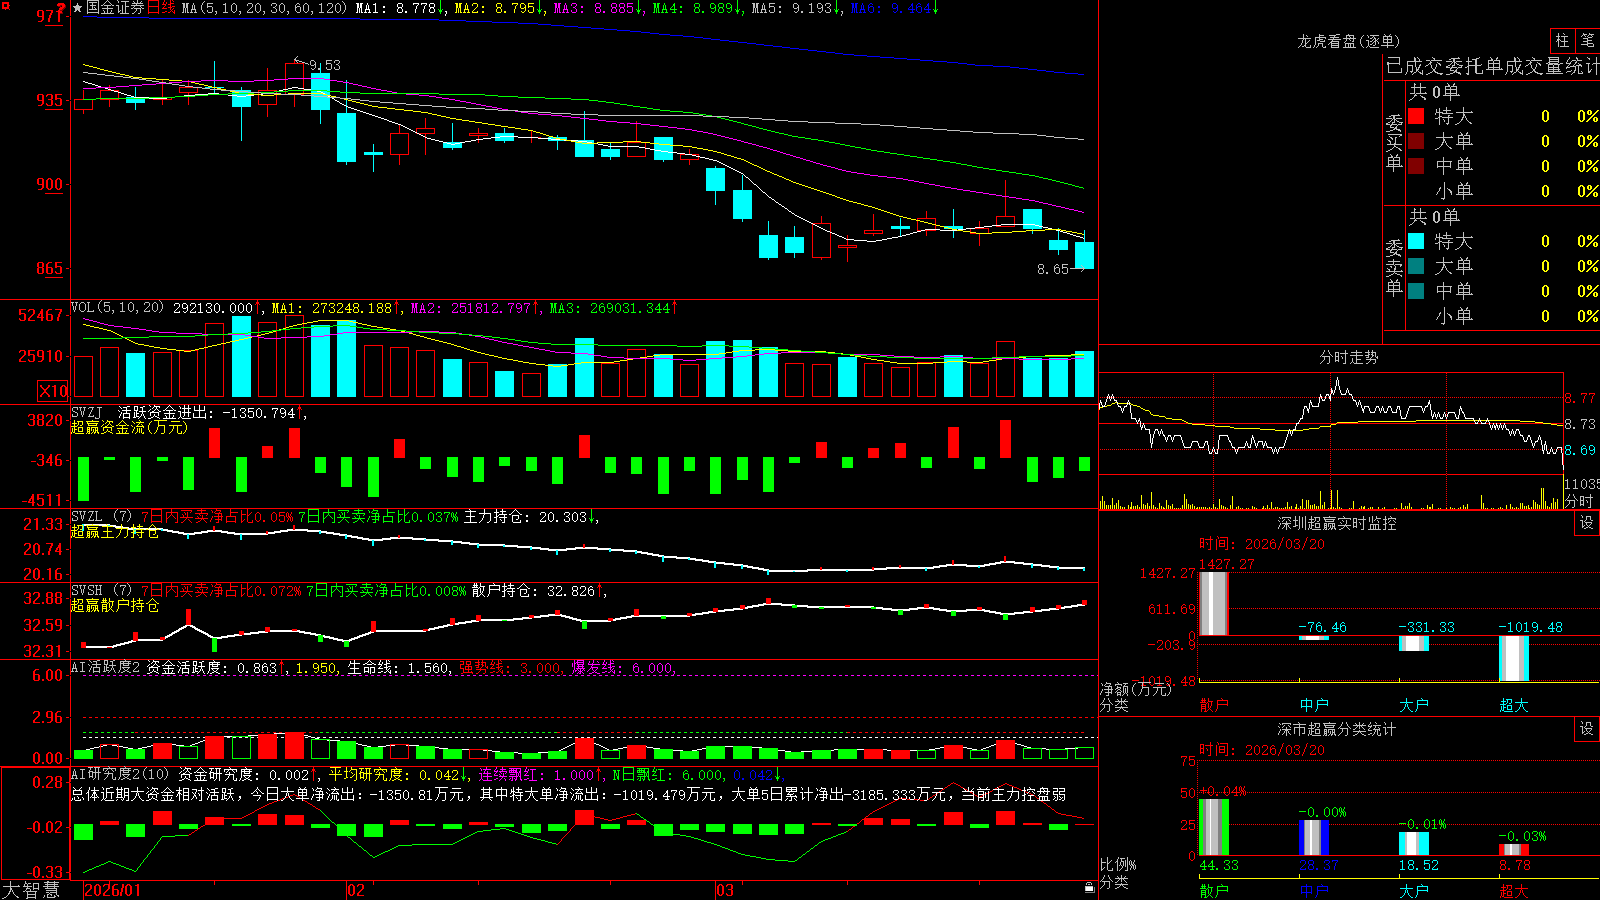Click the 散户 bar valued 1427.27
This screenshot has height=900, width=1600.
1214,603
